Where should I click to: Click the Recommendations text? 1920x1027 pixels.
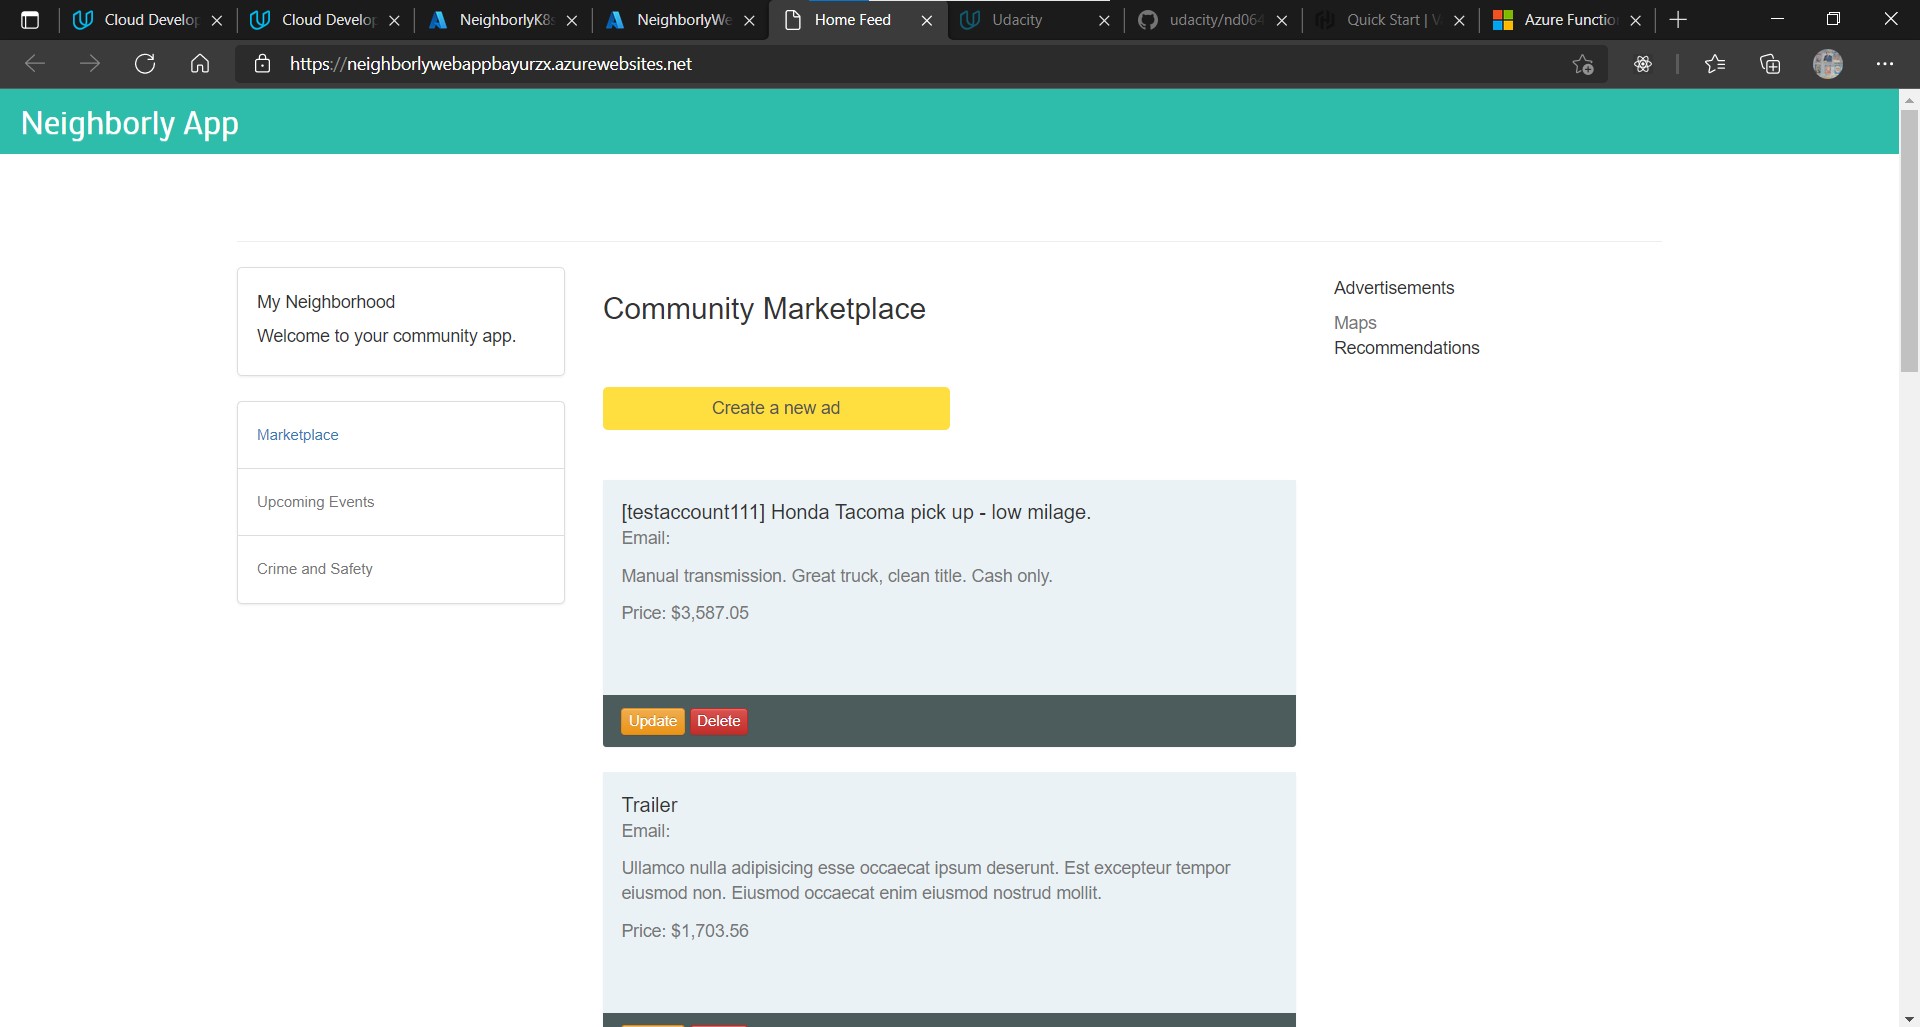tap(1407, 348)
